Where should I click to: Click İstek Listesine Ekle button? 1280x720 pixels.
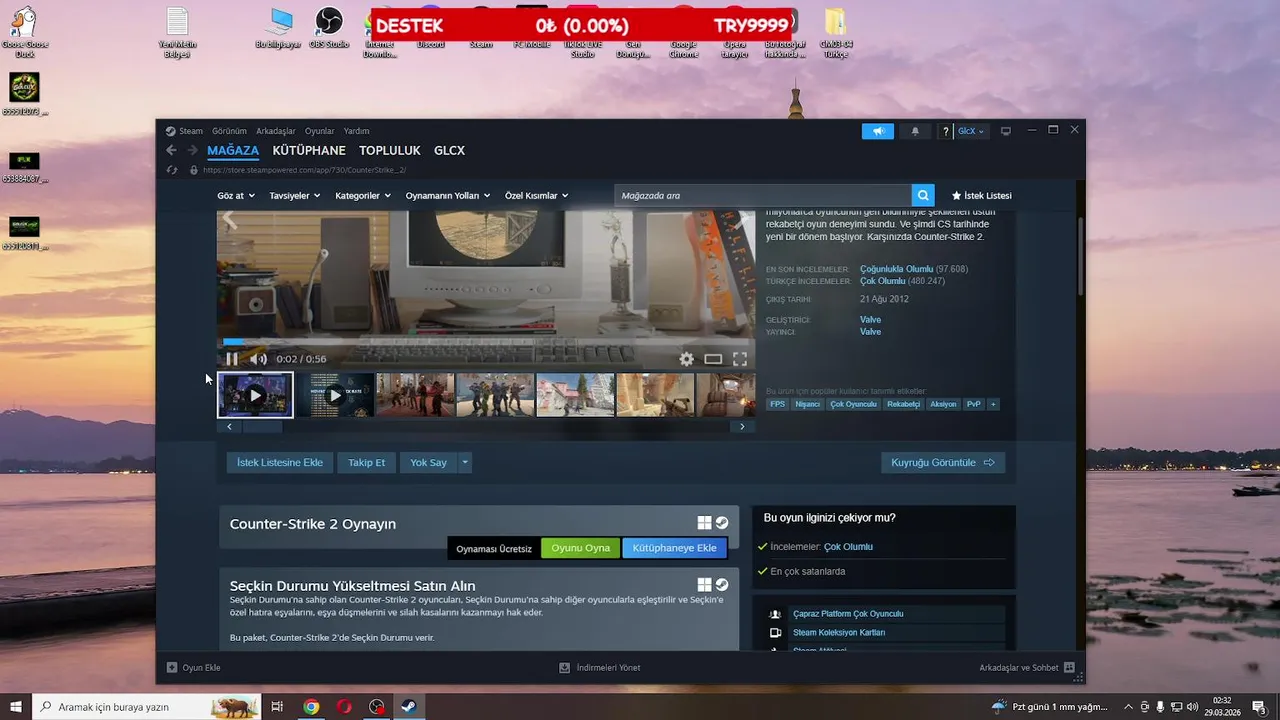pos(280,463)
